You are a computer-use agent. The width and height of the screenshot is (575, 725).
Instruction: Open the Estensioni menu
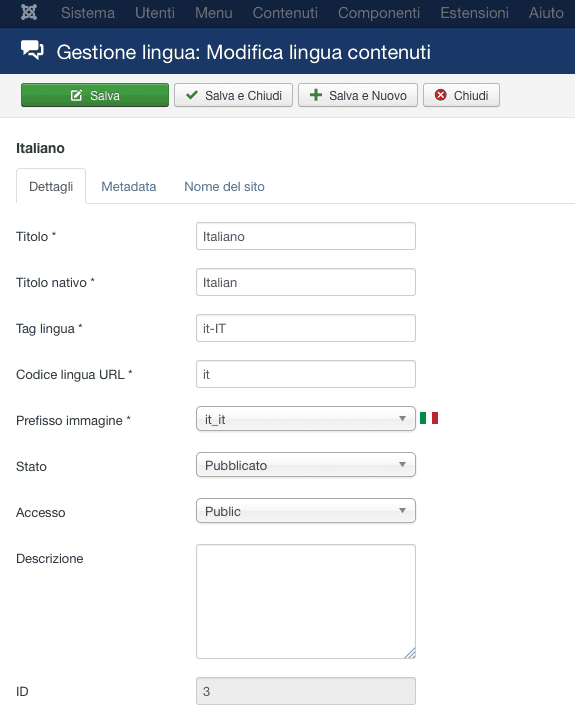point(474,13)
